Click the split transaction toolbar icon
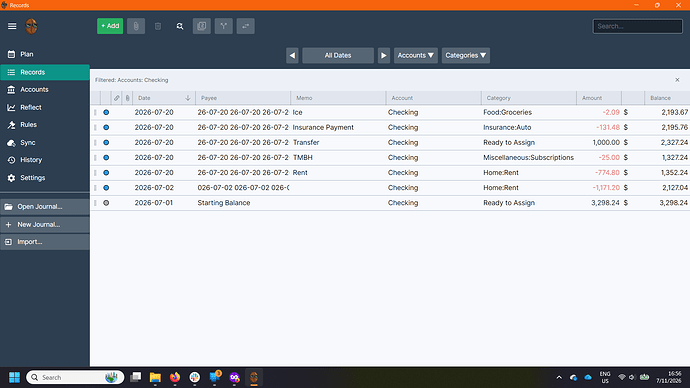 (x=224, y=26)
